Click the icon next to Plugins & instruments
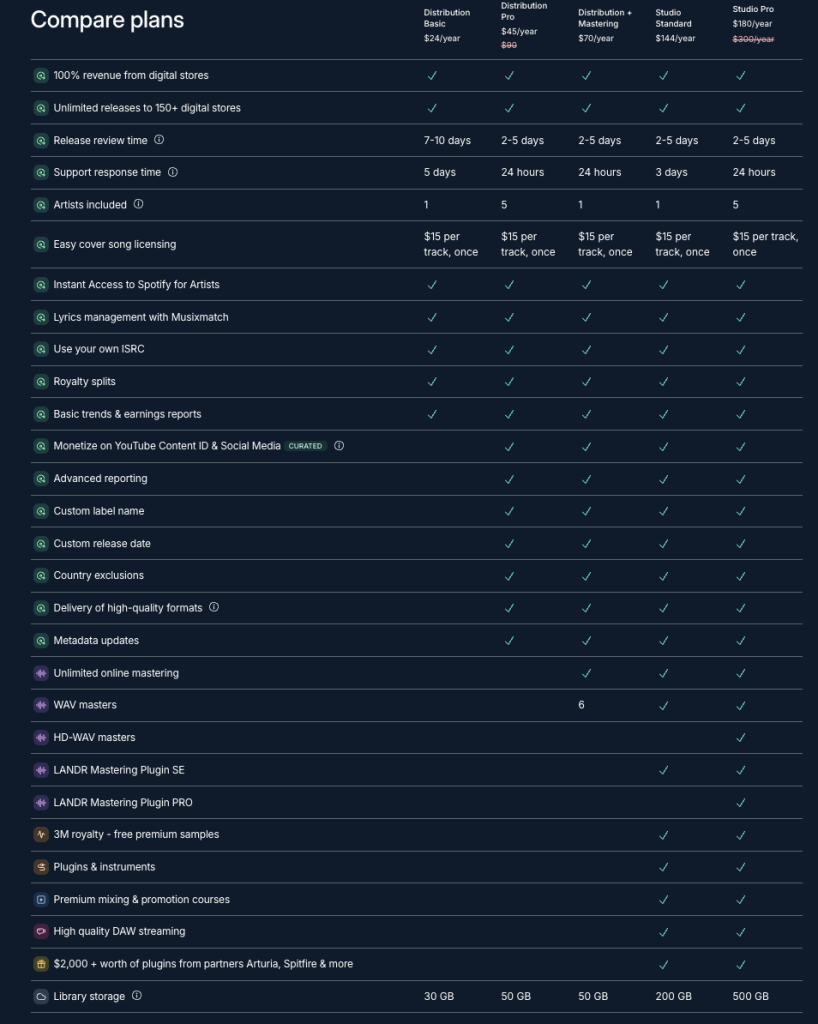 point(41,867)
